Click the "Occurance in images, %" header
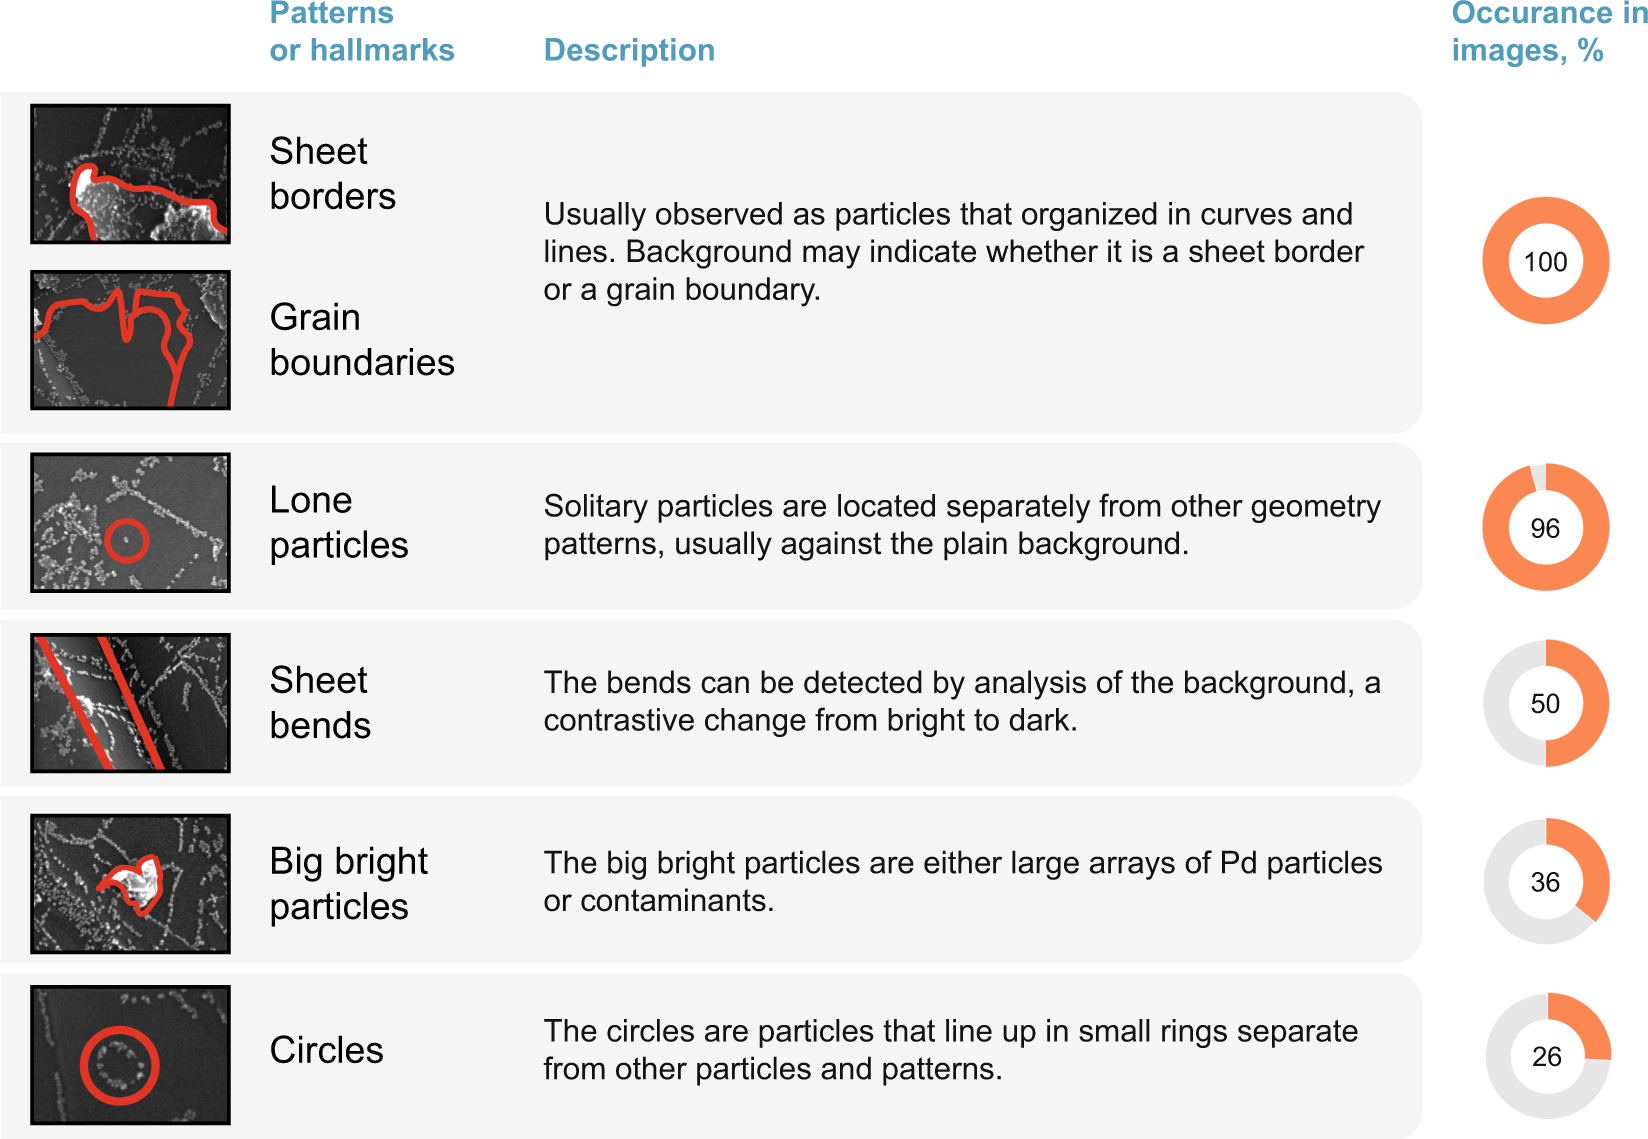Screen dimensions: 1648x1139 pyautogui.click(x=1548, y=31)
